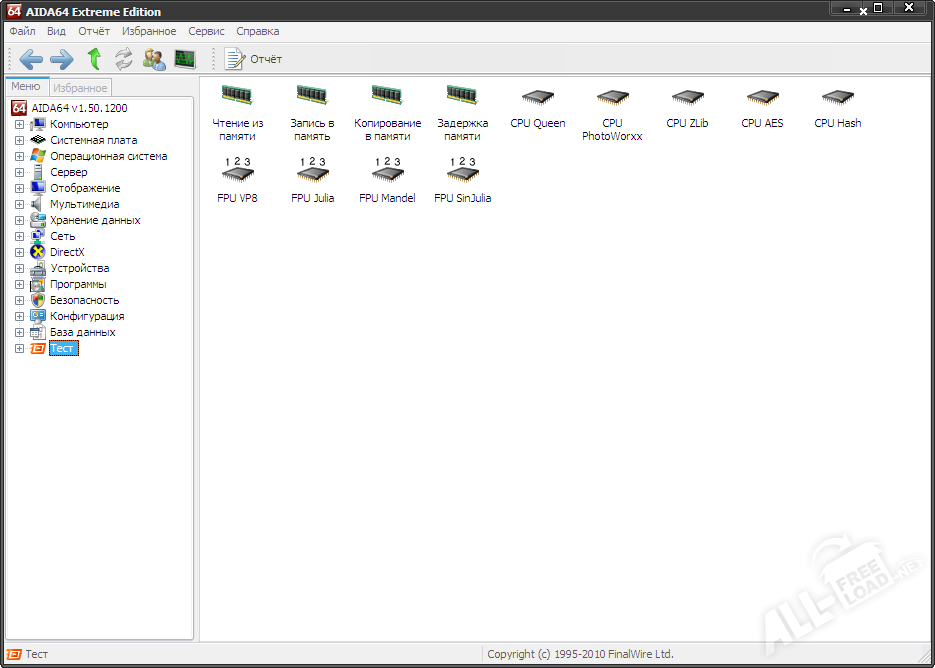The width and height of the screenshot is (935, 668).
Task: Open the Сервис menu
Action: [x=206, y=31]
